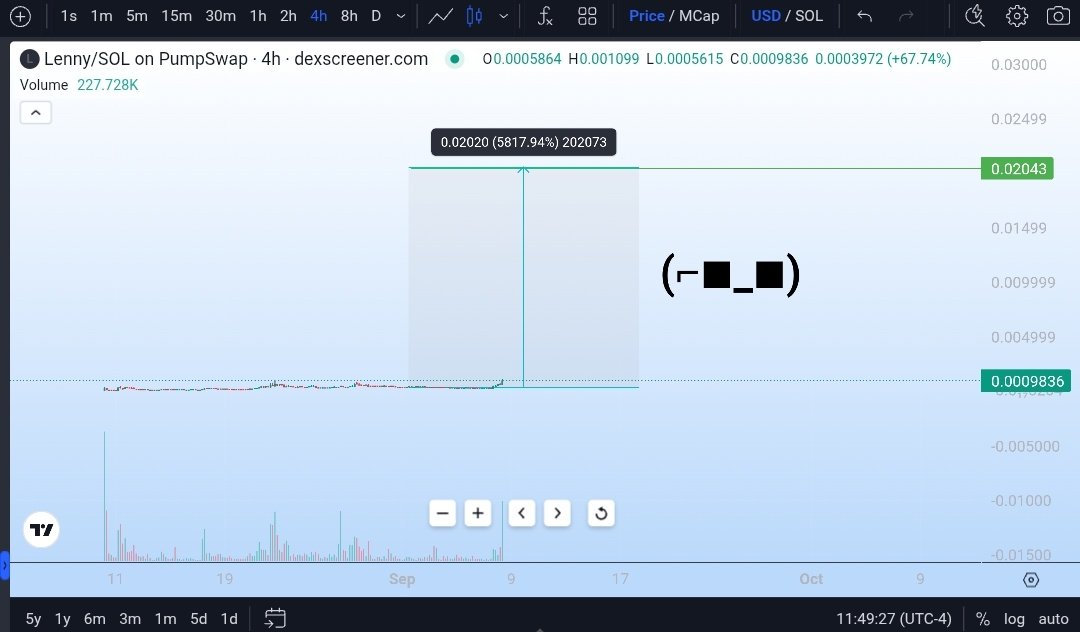Set date range to 5d

(x=198, y=619)
